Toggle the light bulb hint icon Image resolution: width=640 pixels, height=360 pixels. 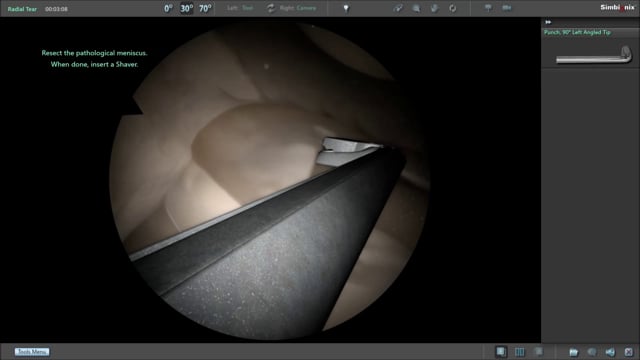346,8
